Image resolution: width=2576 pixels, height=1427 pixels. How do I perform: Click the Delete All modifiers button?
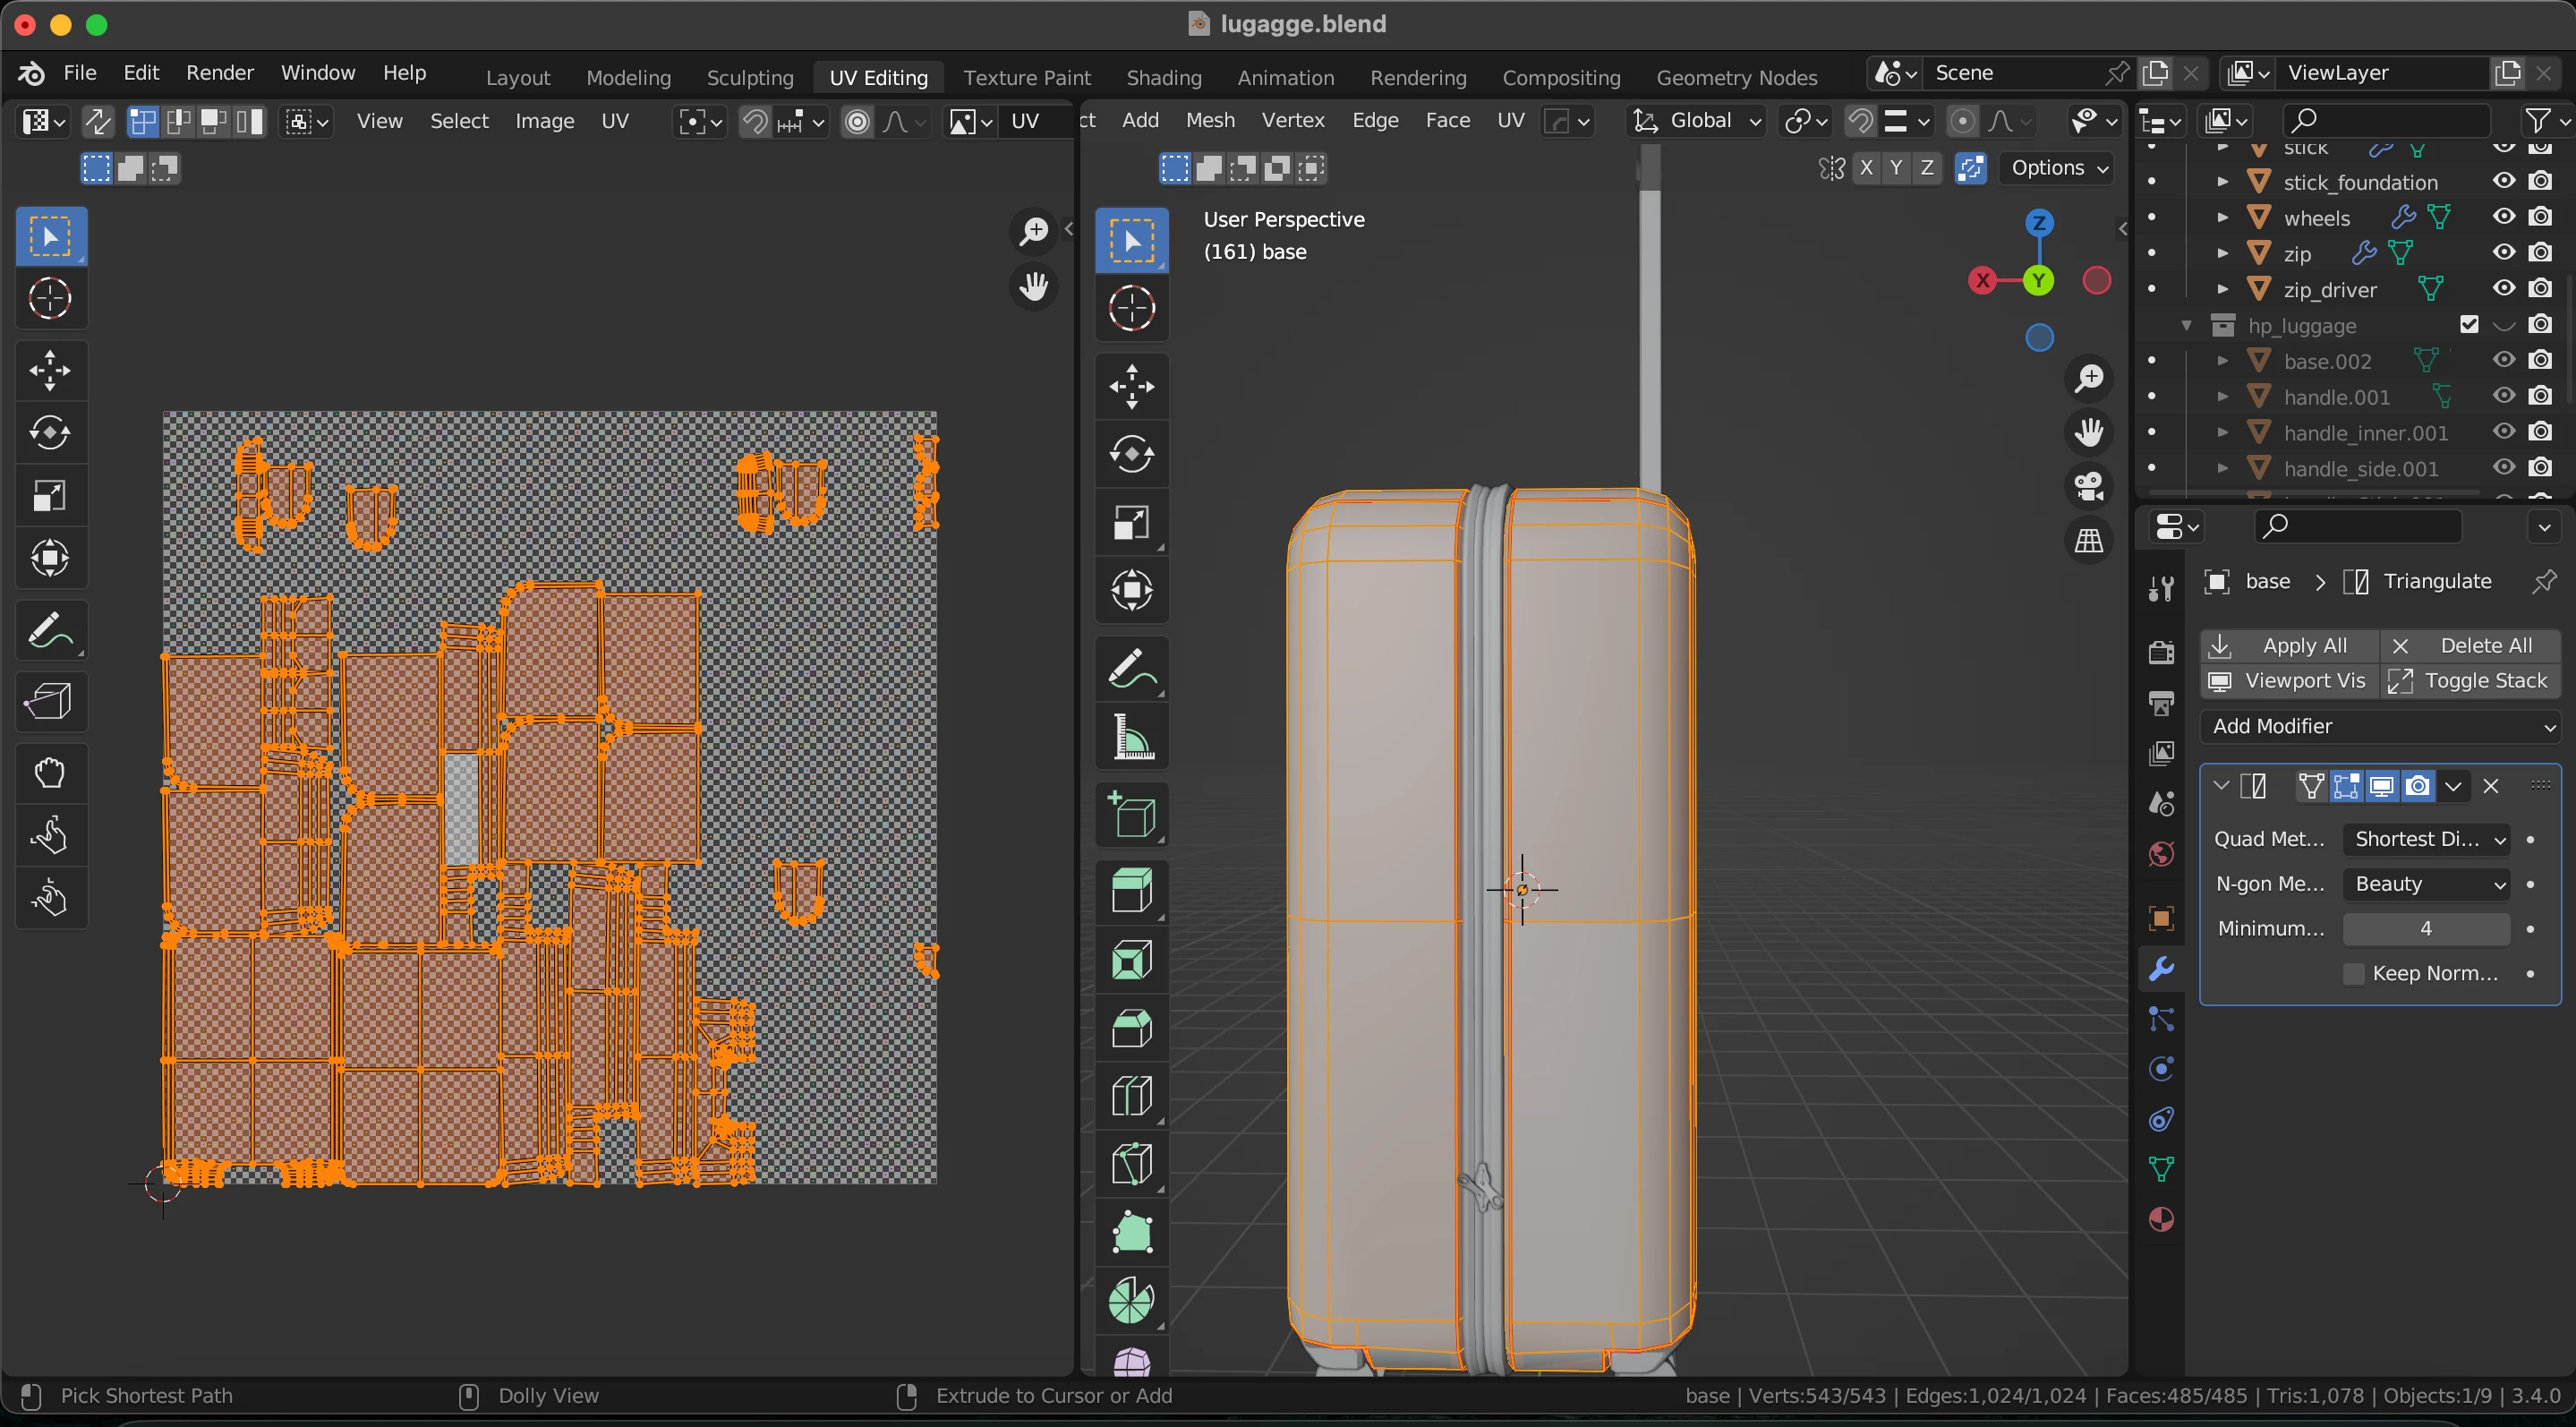[2470, 645]
